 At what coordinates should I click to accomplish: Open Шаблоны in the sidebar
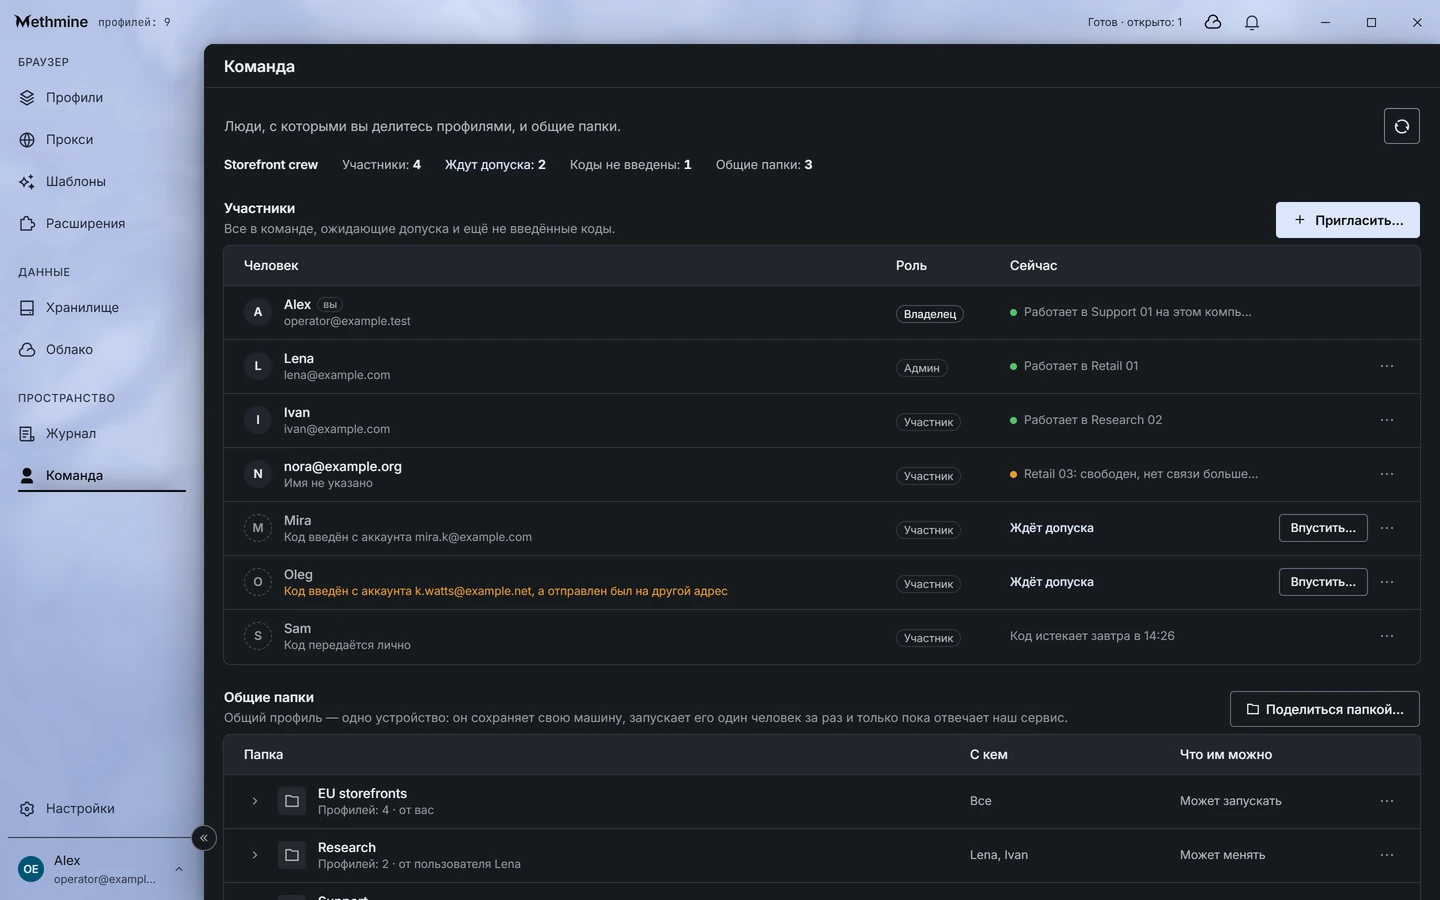(102, 182)
